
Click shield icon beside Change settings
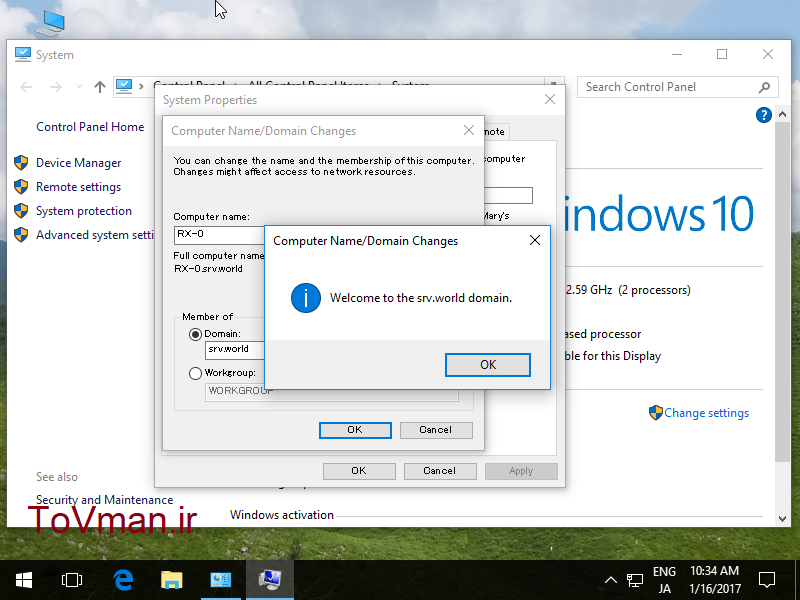click(x=656, y=412)
